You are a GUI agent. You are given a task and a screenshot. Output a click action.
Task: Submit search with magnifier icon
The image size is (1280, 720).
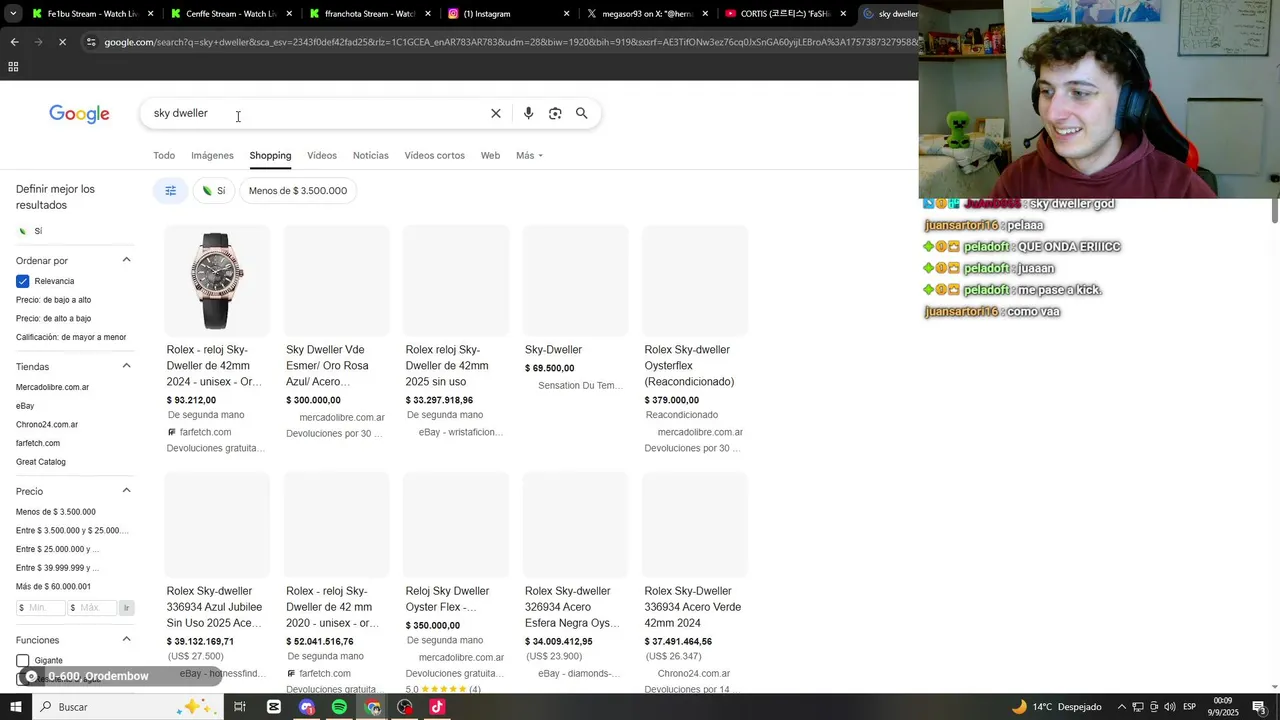[581, 113]
